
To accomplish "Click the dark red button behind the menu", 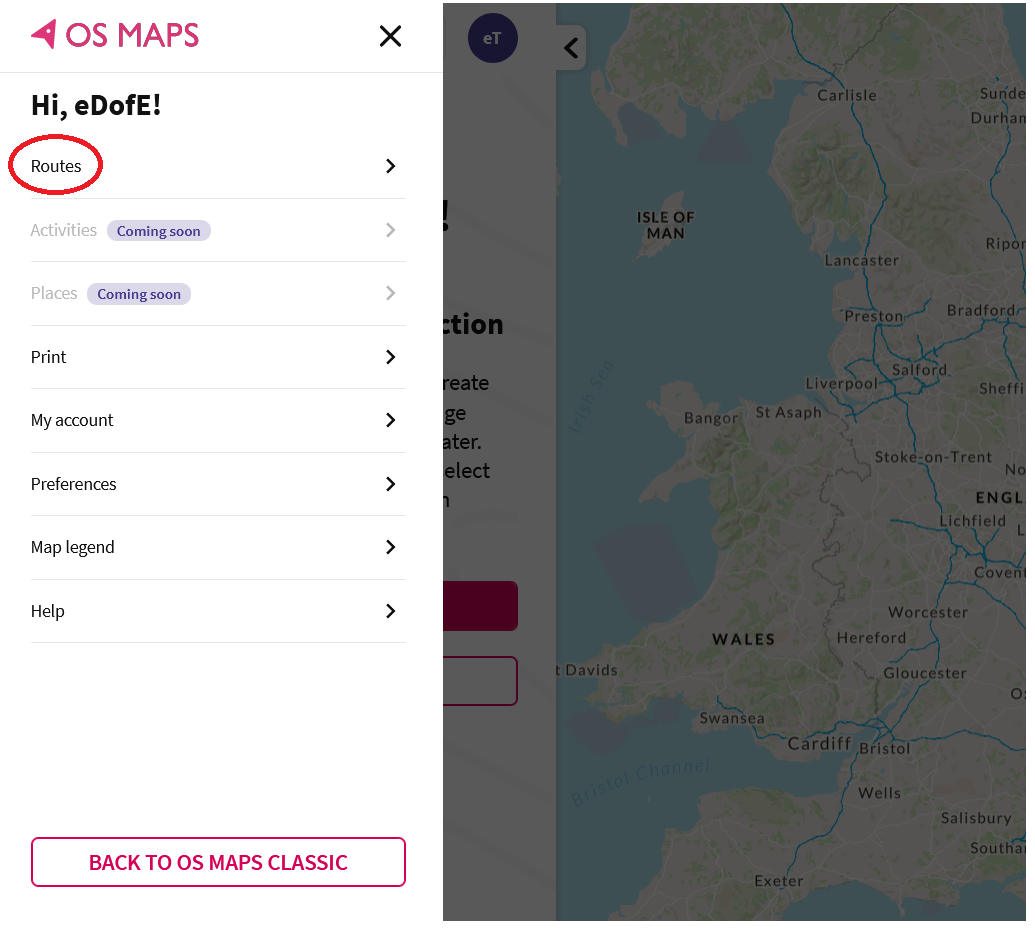I will click(480, 606).
